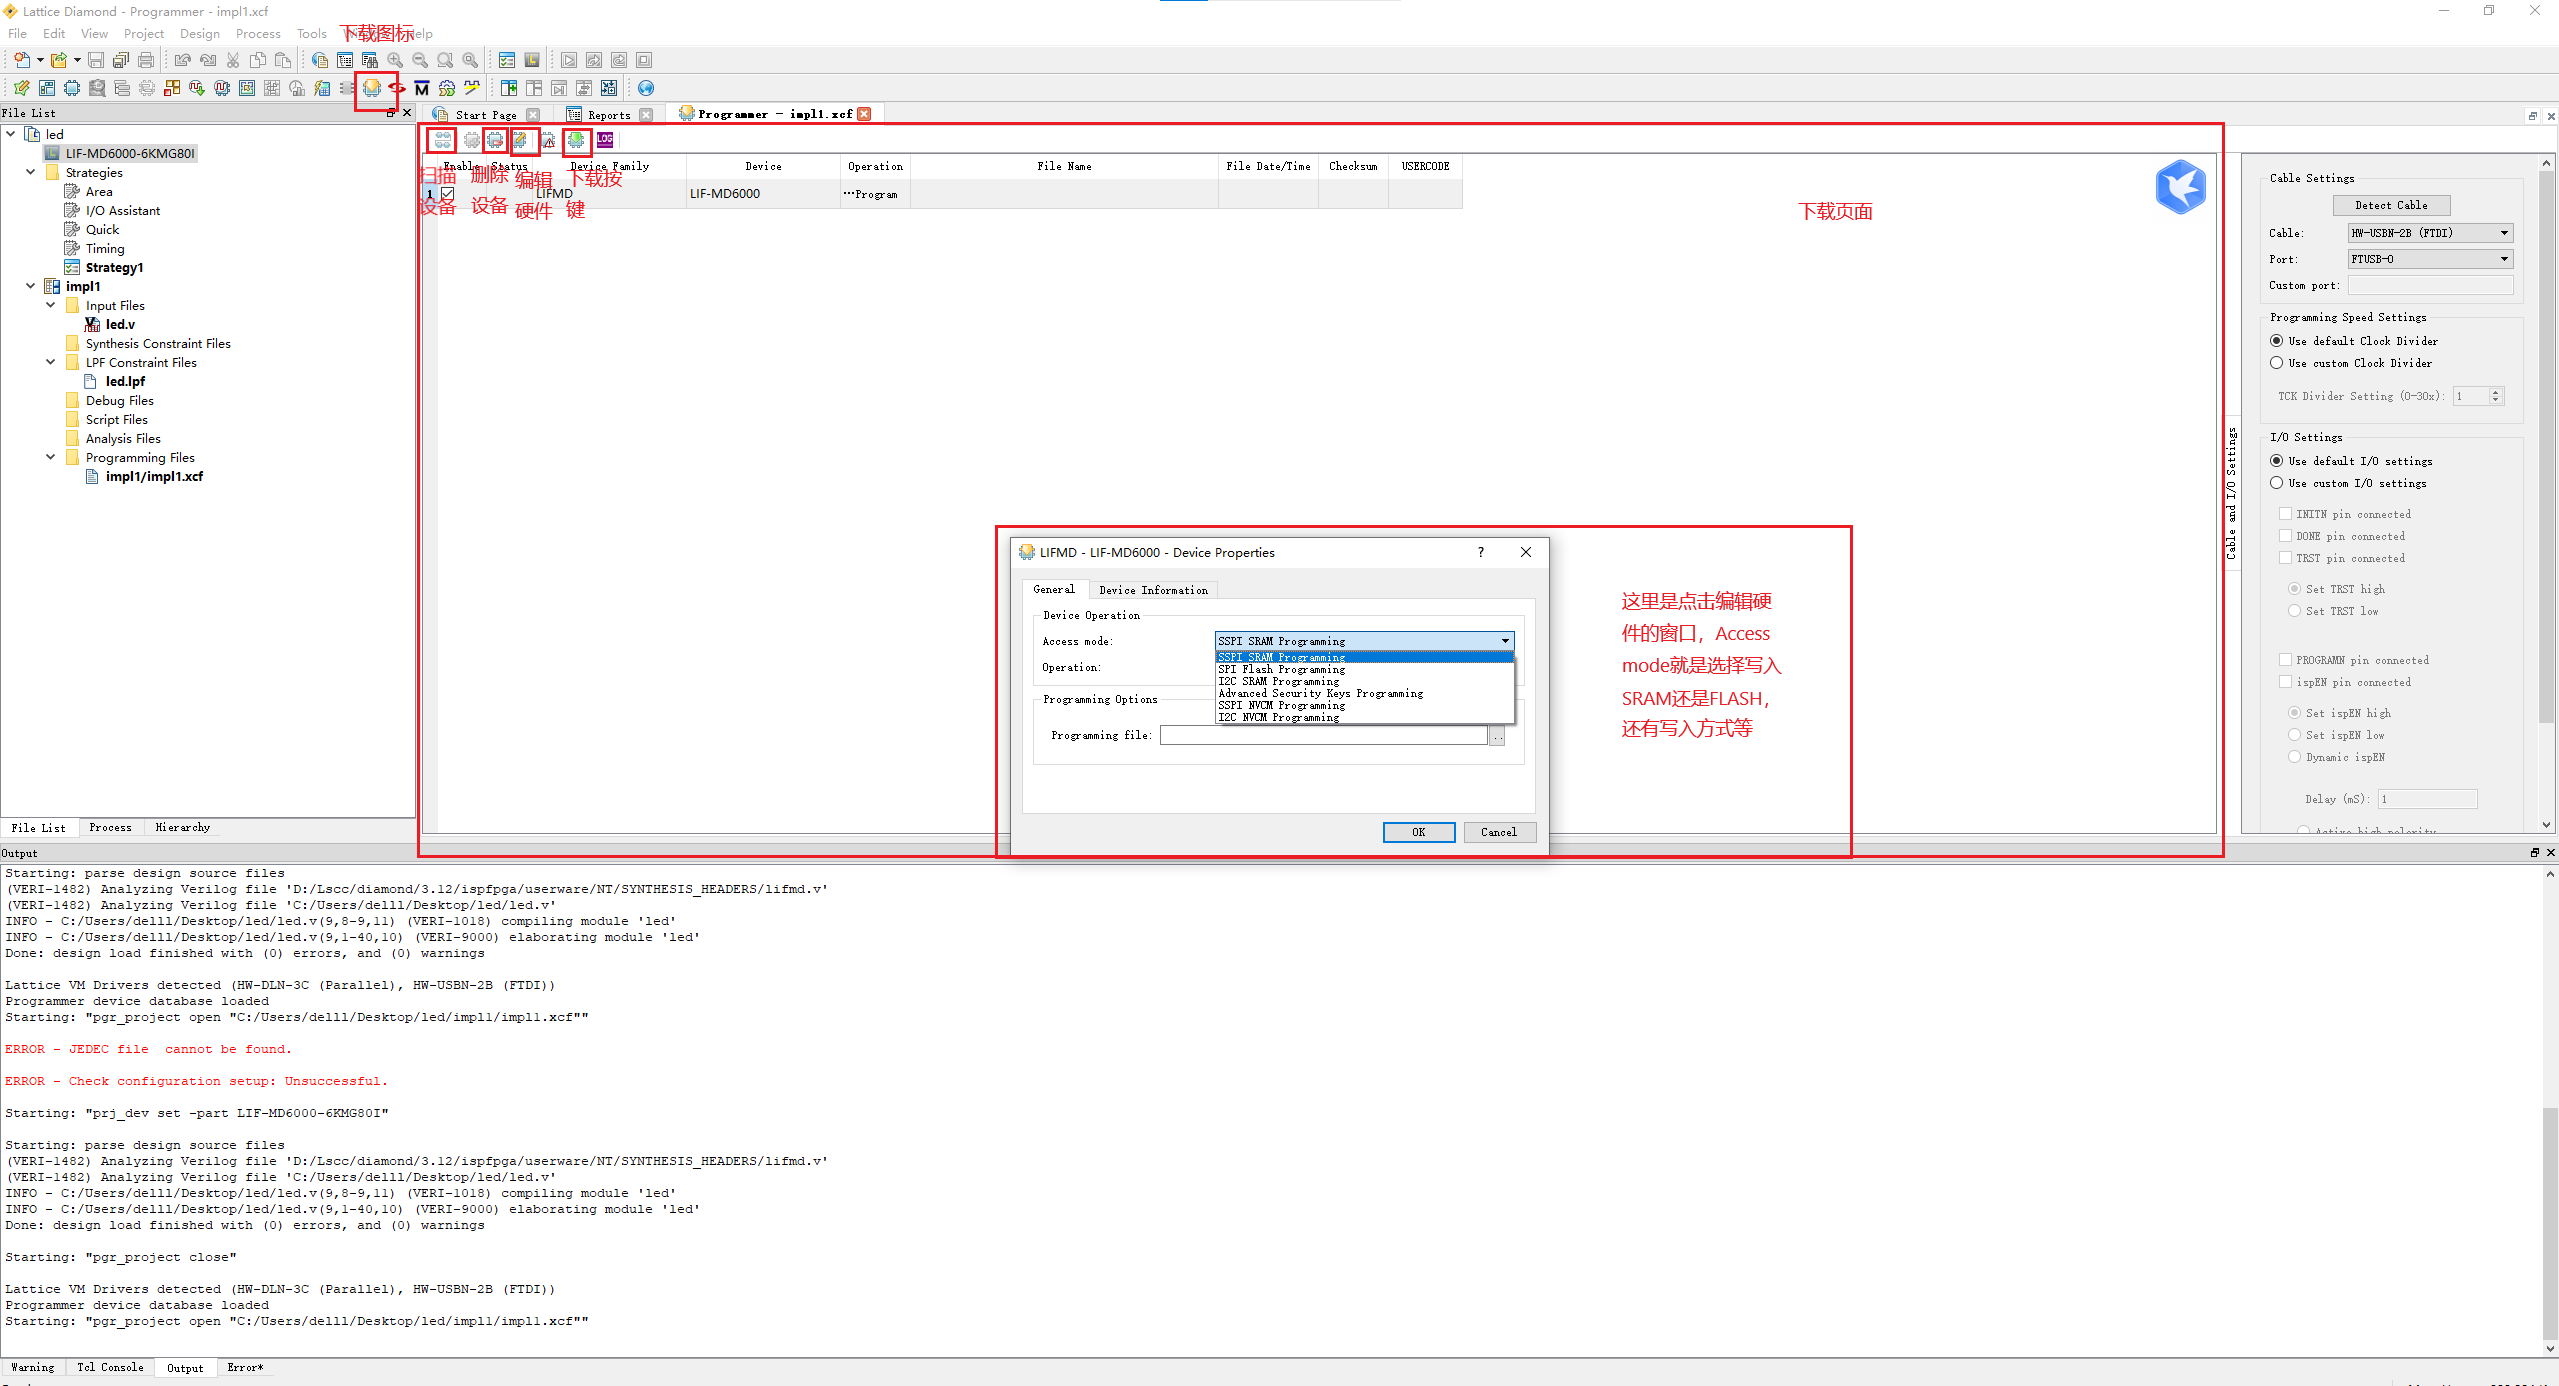Click the blue globe web icon in toolbar

646,88
